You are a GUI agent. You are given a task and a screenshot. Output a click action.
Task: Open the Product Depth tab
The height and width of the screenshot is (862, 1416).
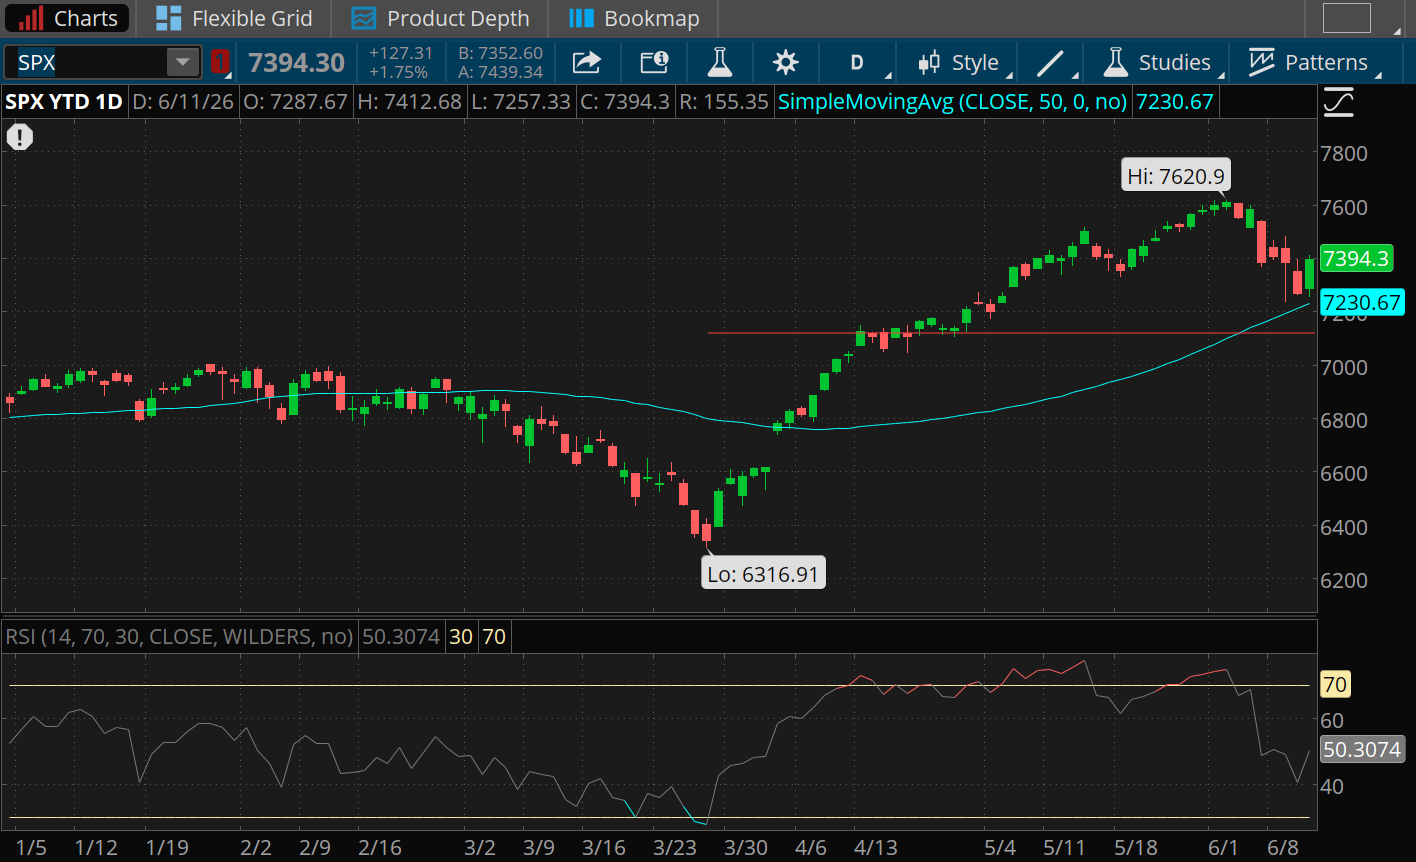point(441,18)
